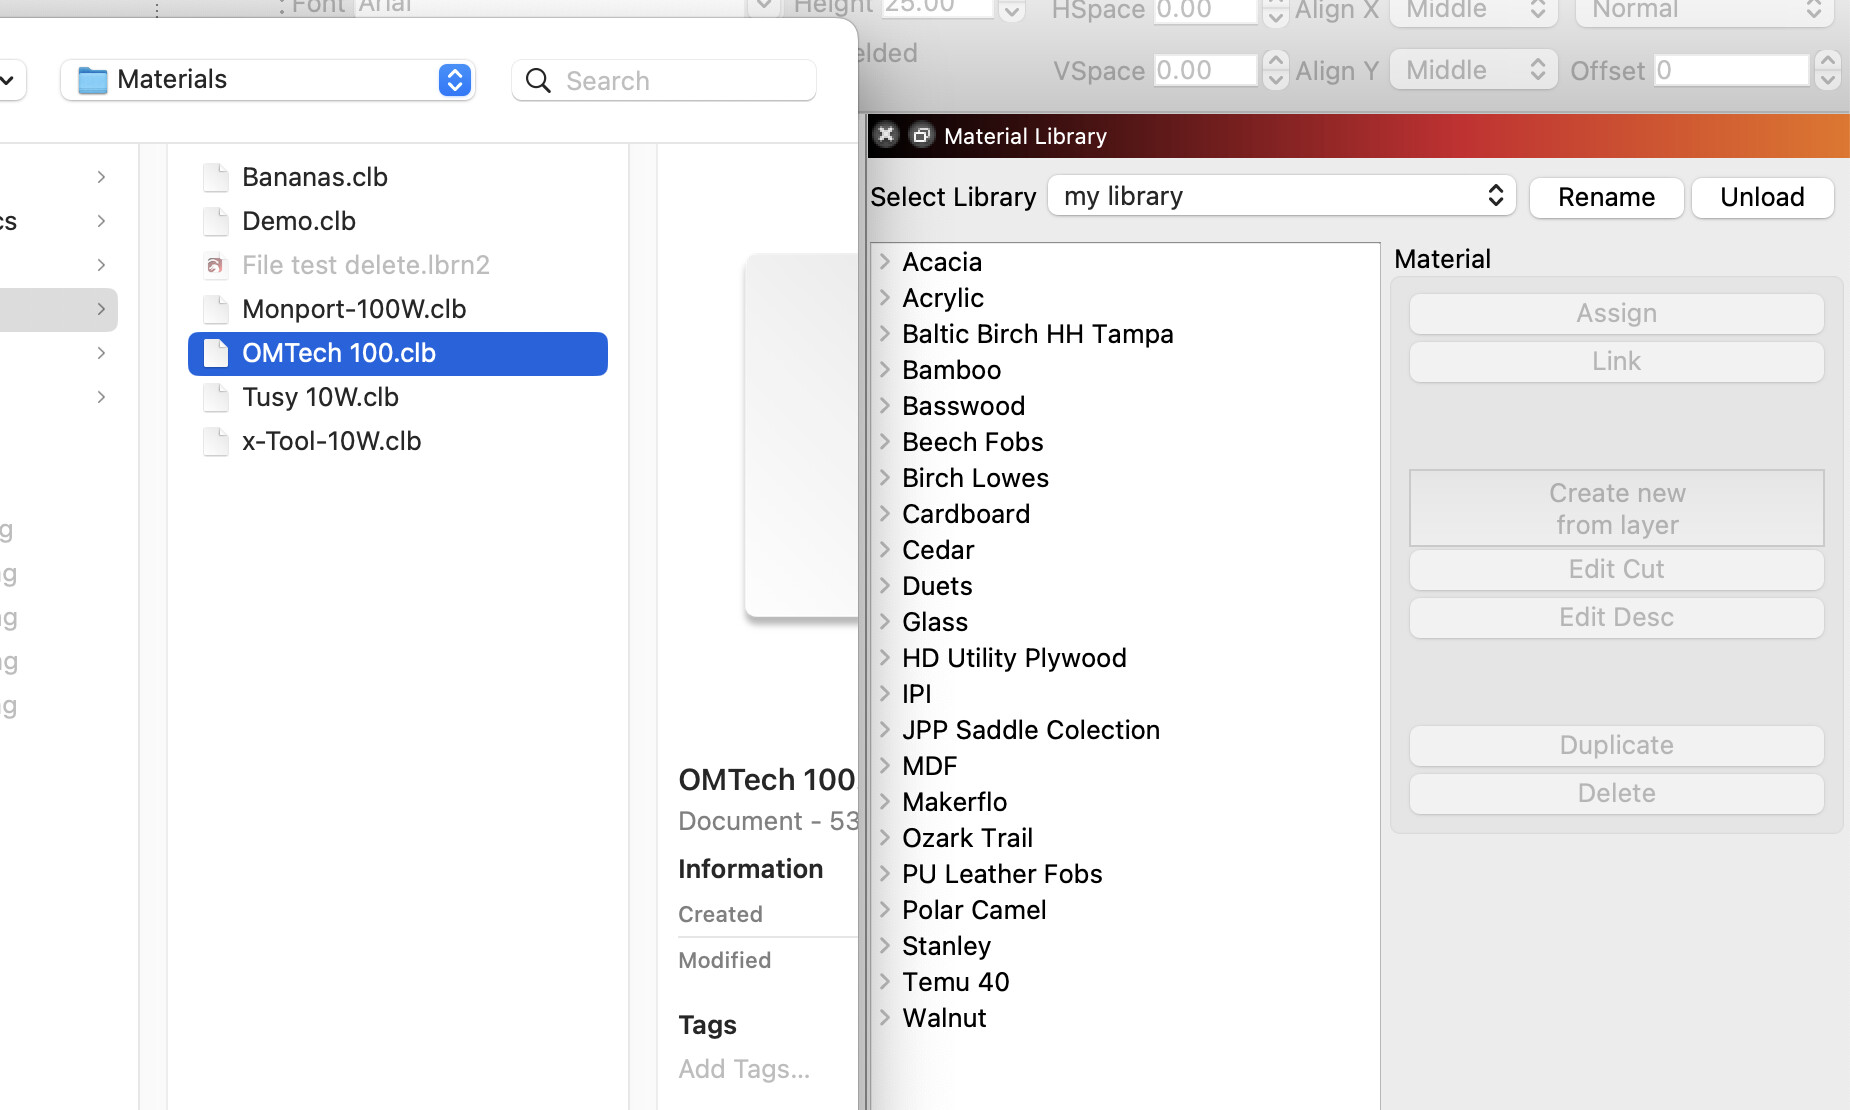The height and width of the screenshot is (1110, 1850).
Task: Click the highlighted sidebar folder chevron
Action: 101,309
